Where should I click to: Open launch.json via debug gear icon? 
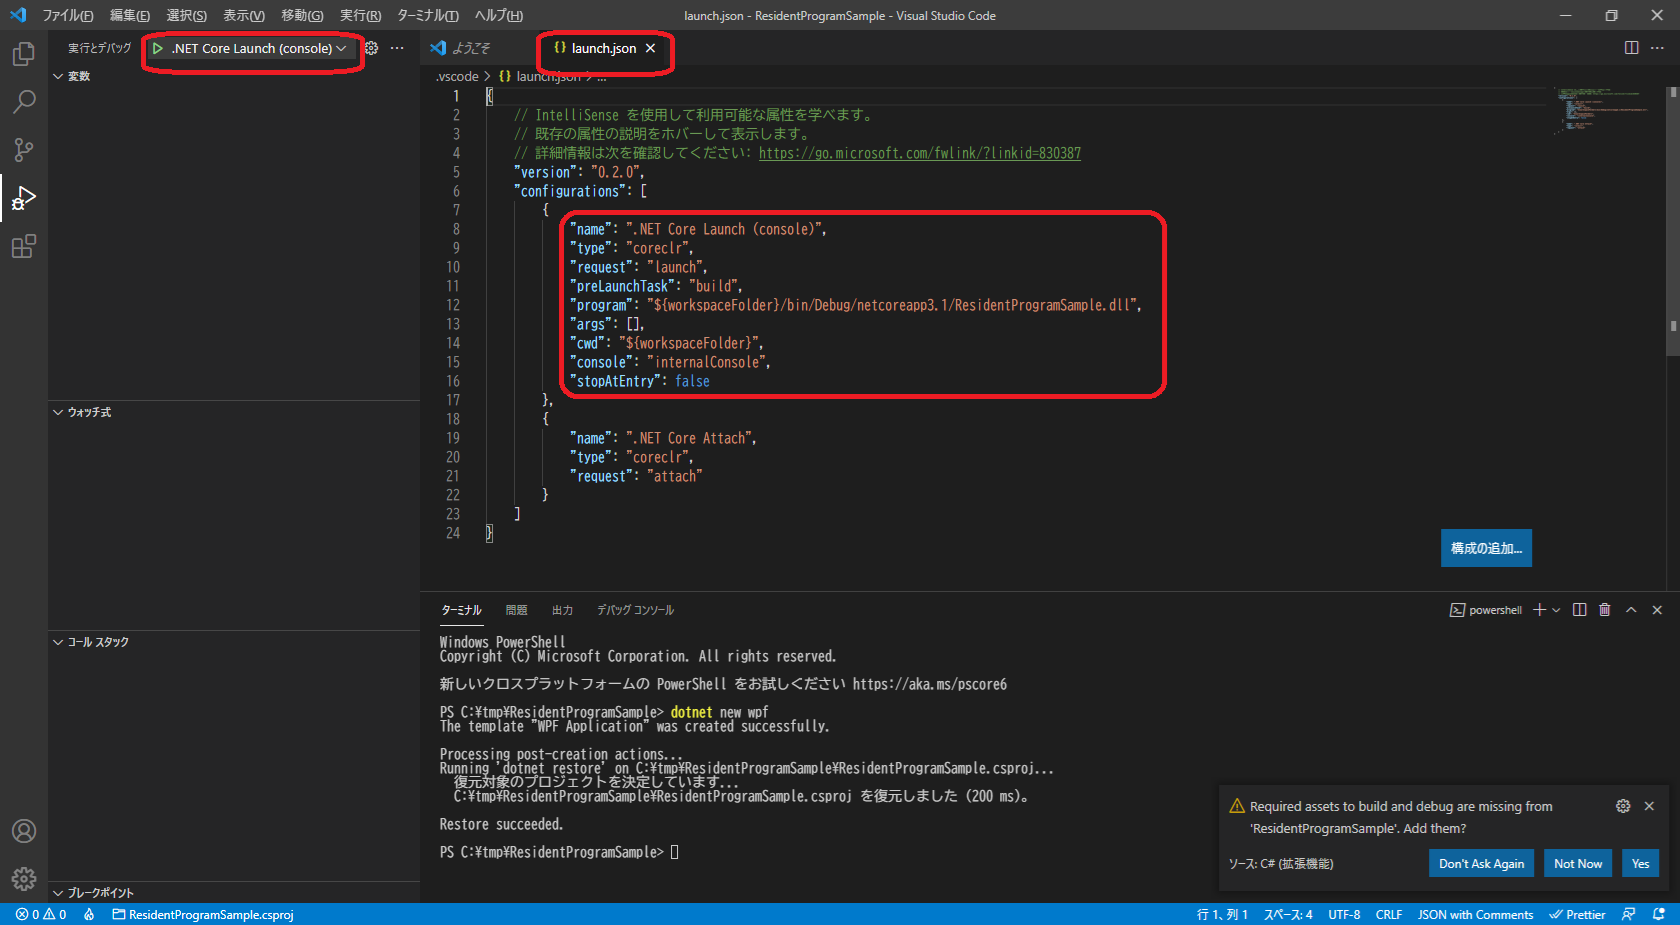372,48
